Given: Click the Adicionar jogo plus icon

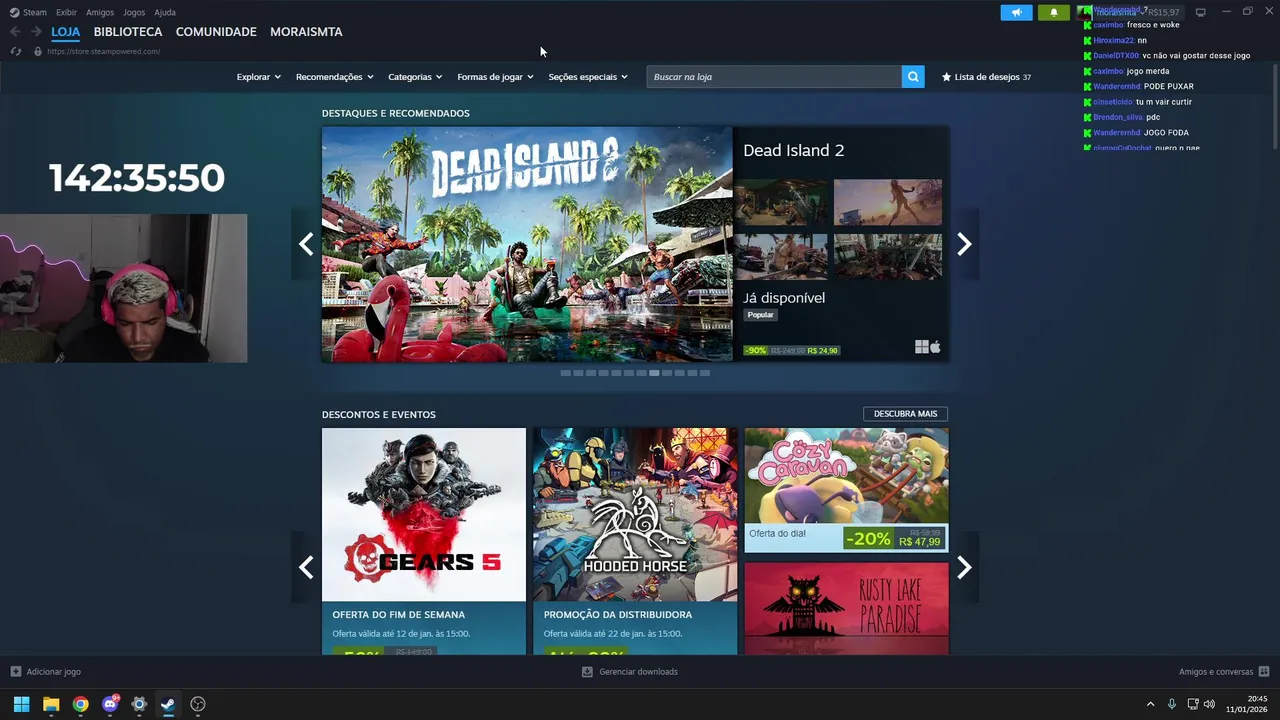Looking at the screenshot, I should coord(15,672).
